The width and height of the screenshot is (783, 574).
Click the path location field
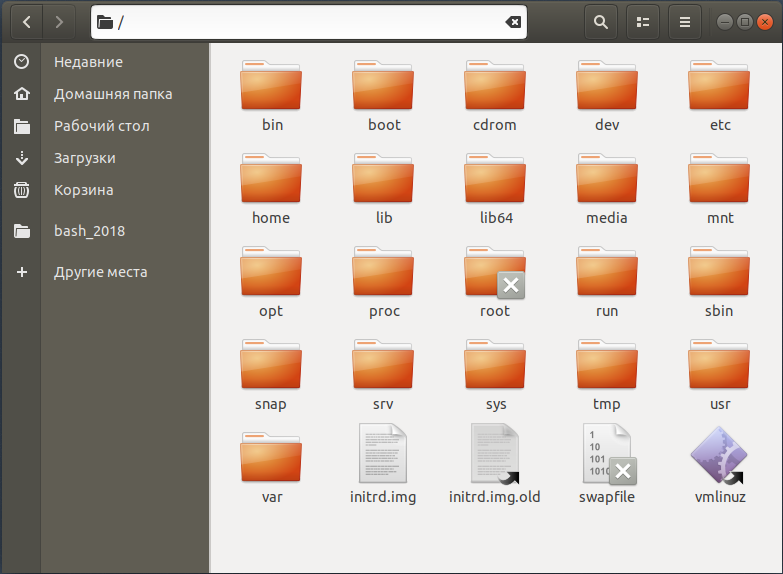pyautogui.click(x=300, y=22)
